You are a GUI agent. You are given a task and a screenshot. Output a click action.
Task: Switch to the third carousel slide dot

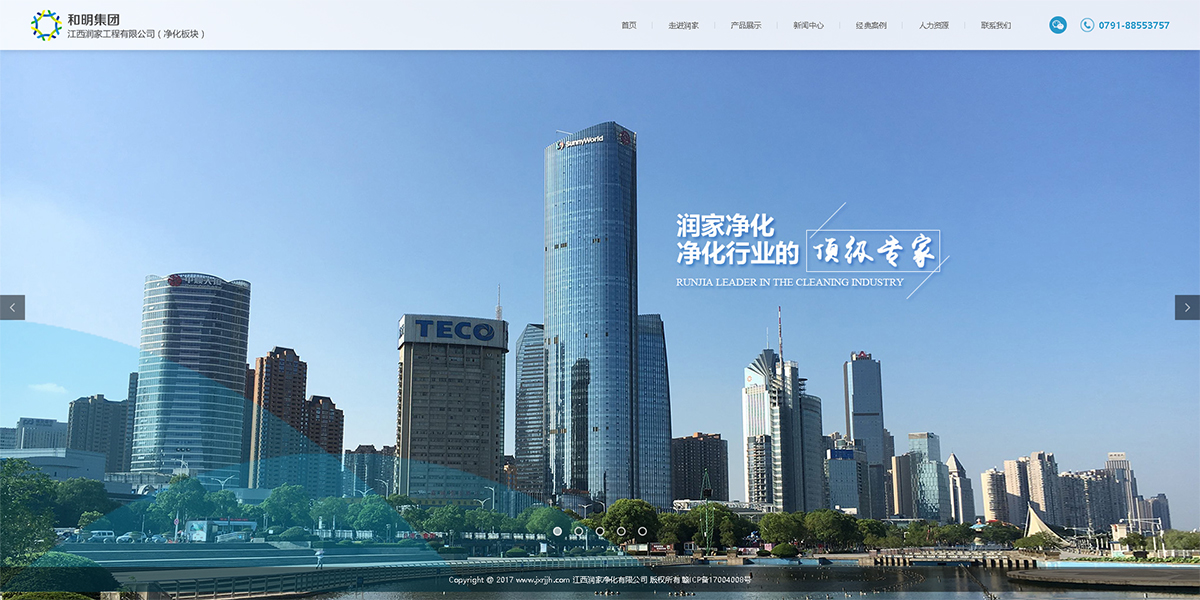(x=600, y=531)
